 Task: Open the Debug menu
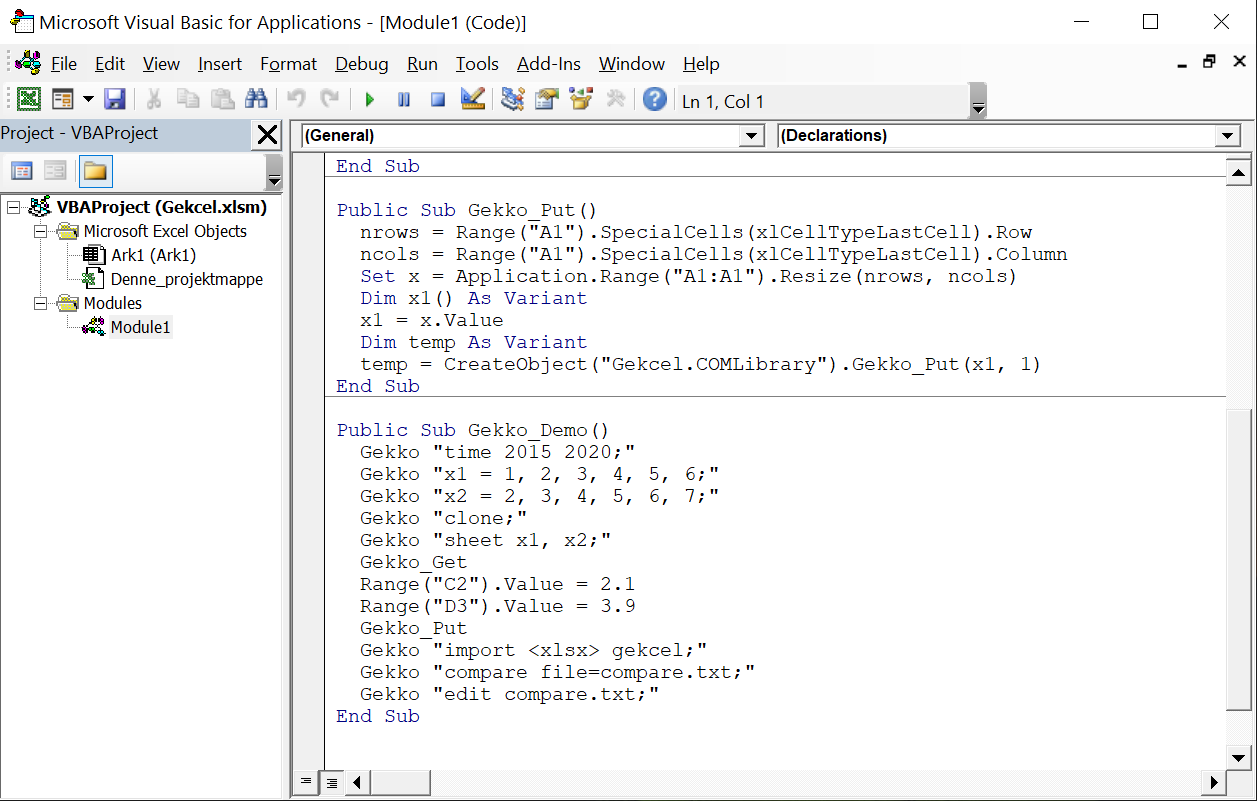[362, 64]
